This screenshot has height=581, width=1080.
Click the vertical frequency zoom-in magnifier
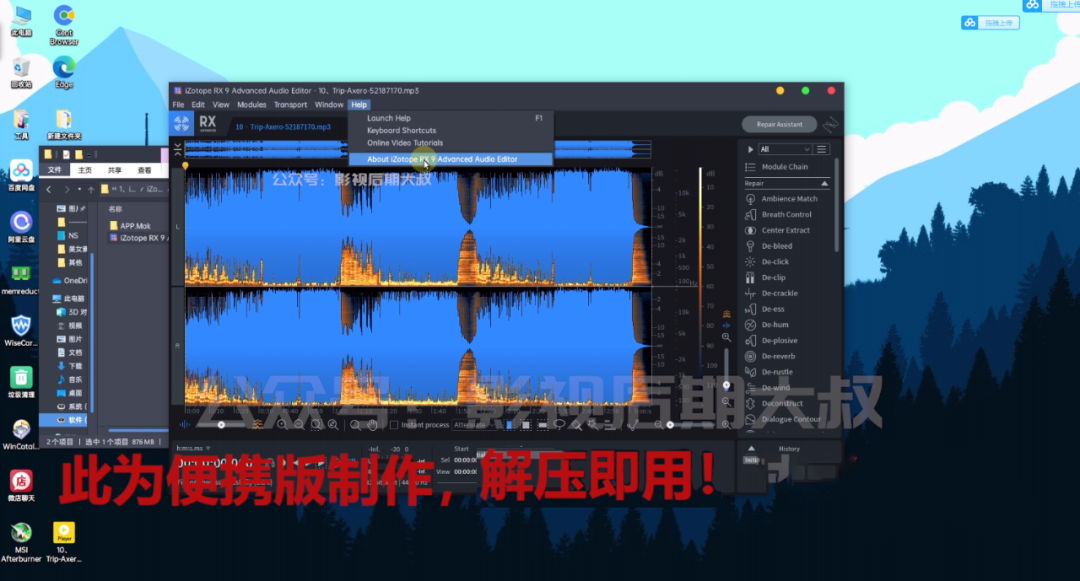726,337
